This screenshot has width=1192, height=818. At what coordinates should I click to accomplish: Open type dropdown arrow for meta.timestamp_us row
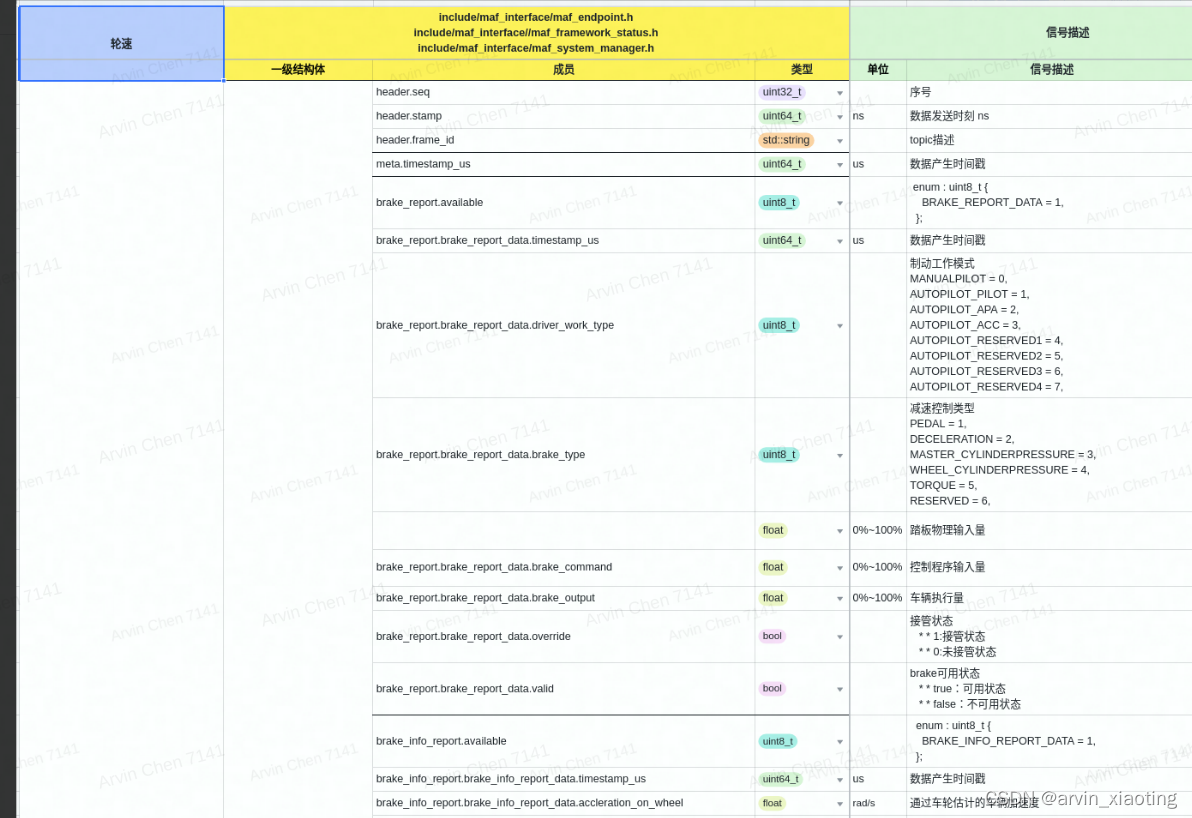tap(840, 164)
